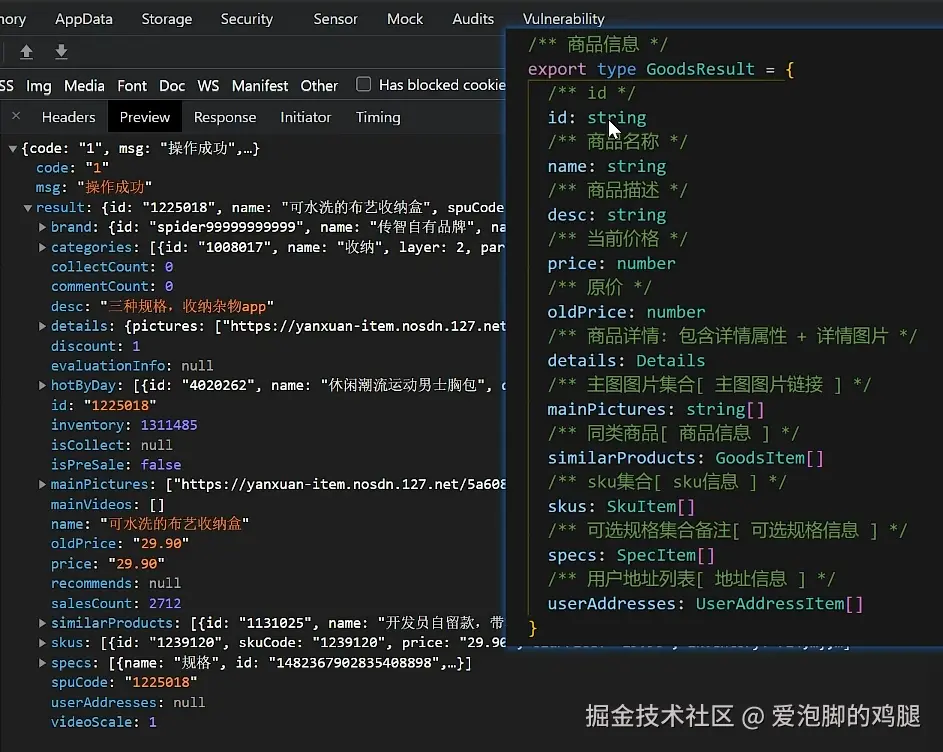The height and width of the screenshot is (752, 943).
Task: Click the userAddresses: null row in preview
Action: pos(128,703)
